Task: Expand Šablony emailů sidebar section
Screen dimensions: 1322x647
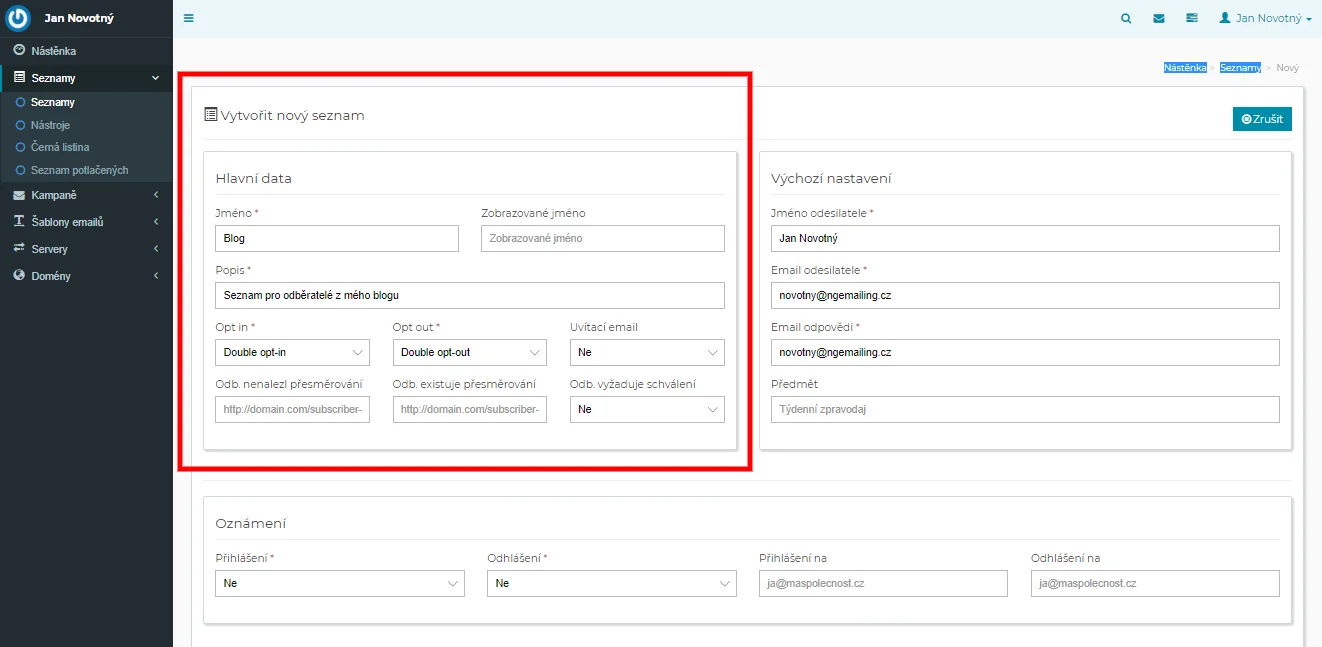Action: (x=85, y=222)
